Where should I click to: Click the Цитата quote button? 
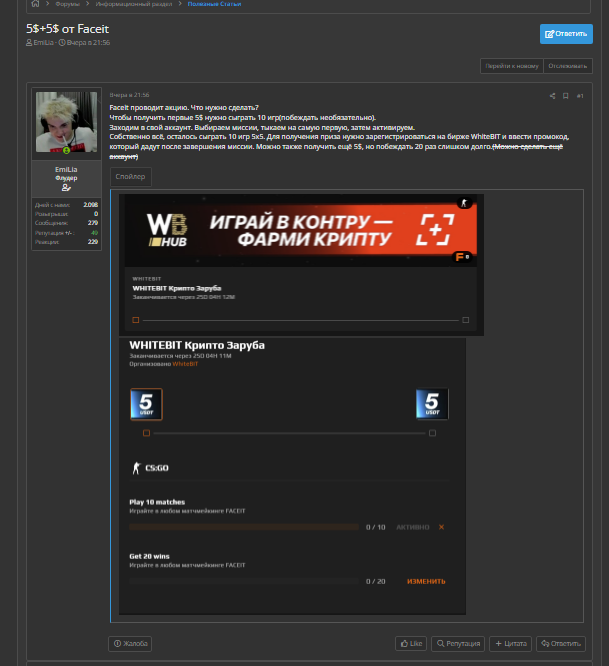[x=511, y=644]
